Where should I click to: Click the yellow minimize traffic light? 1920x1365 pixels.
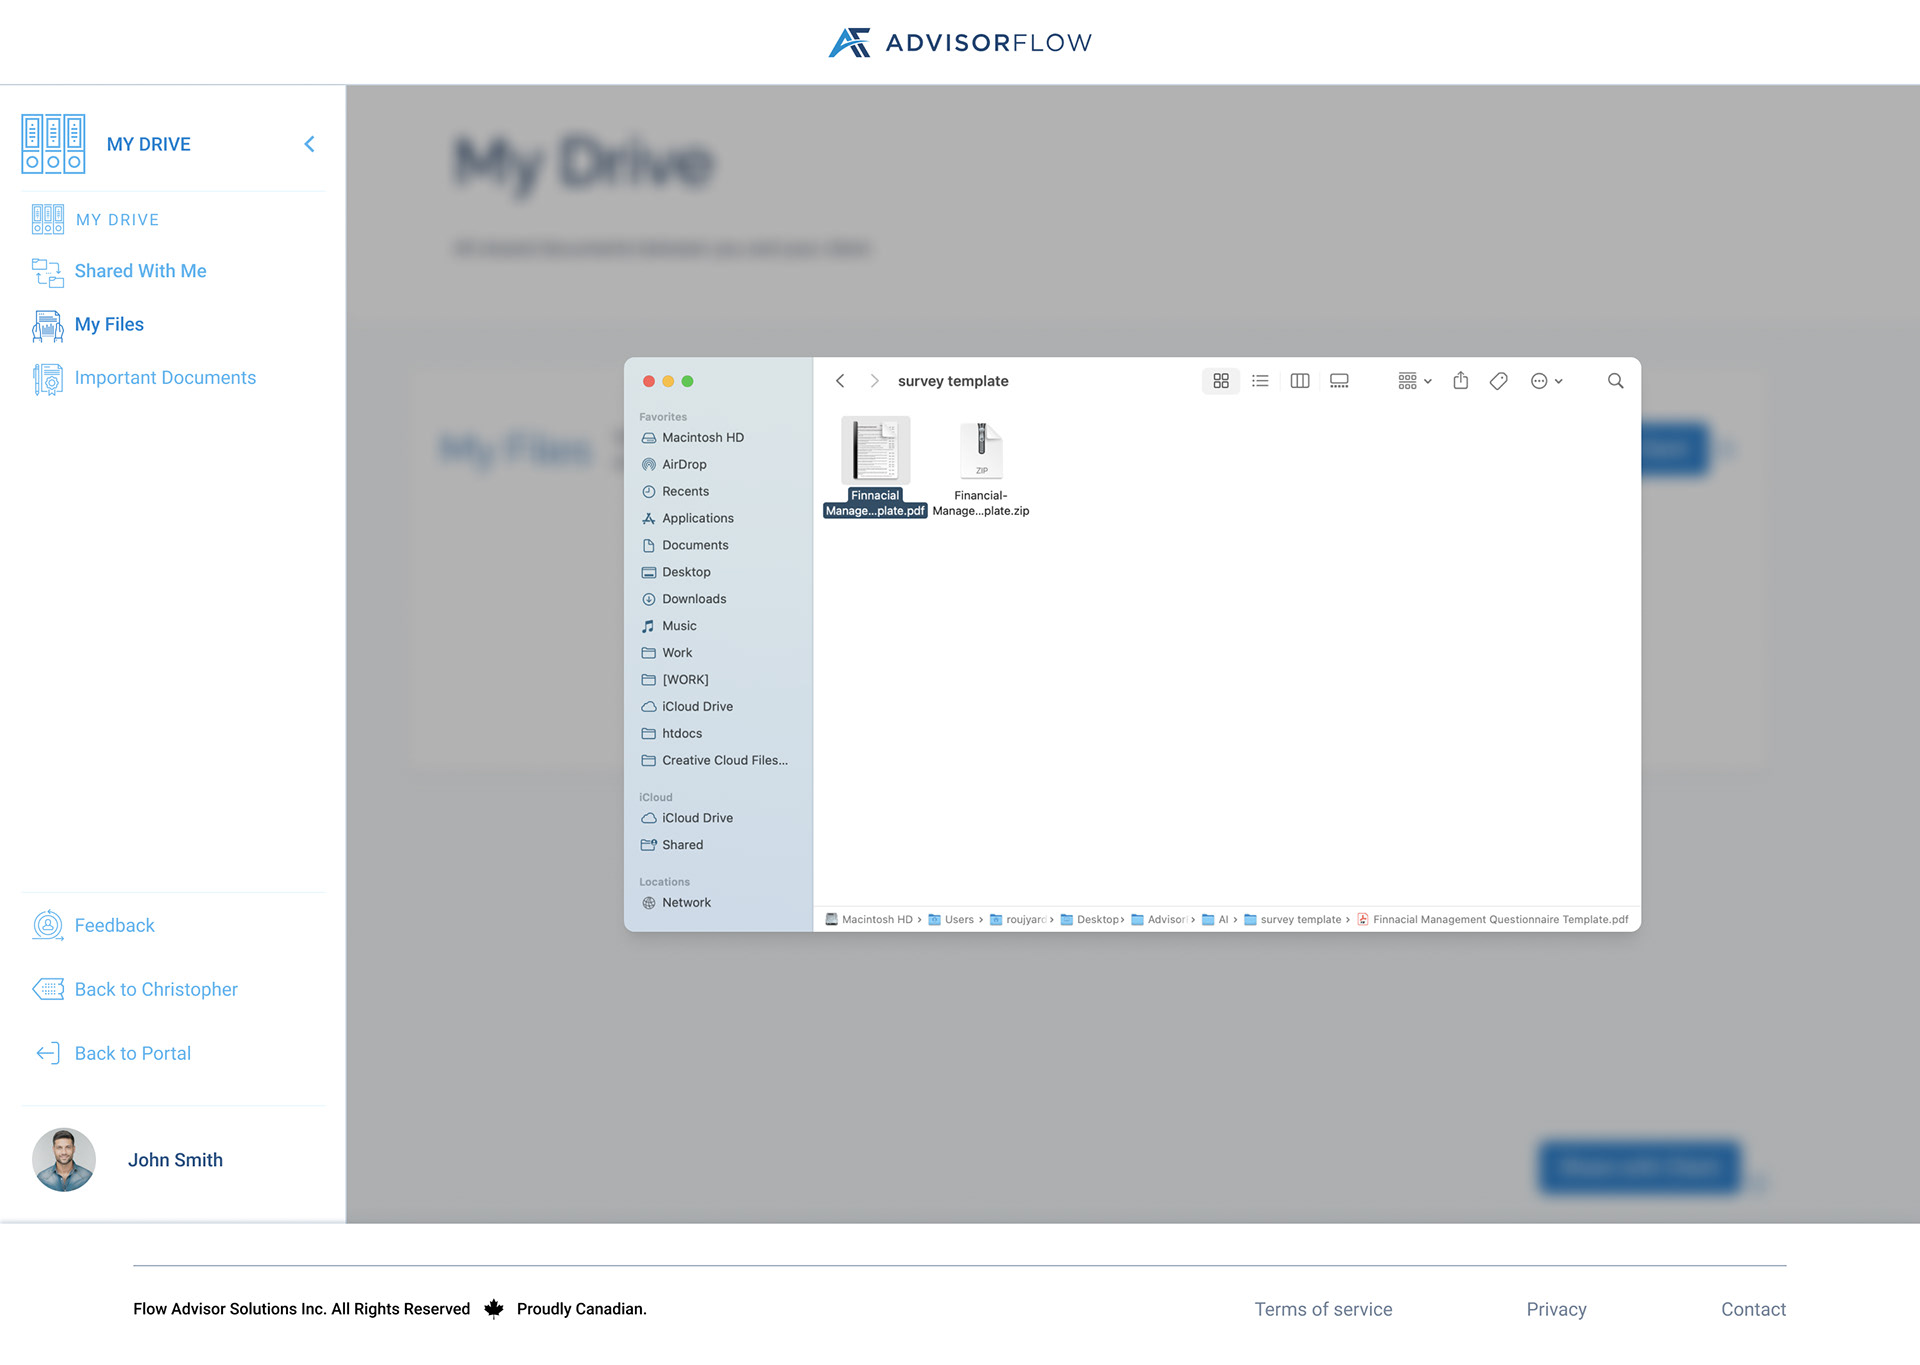click(668, 381)
